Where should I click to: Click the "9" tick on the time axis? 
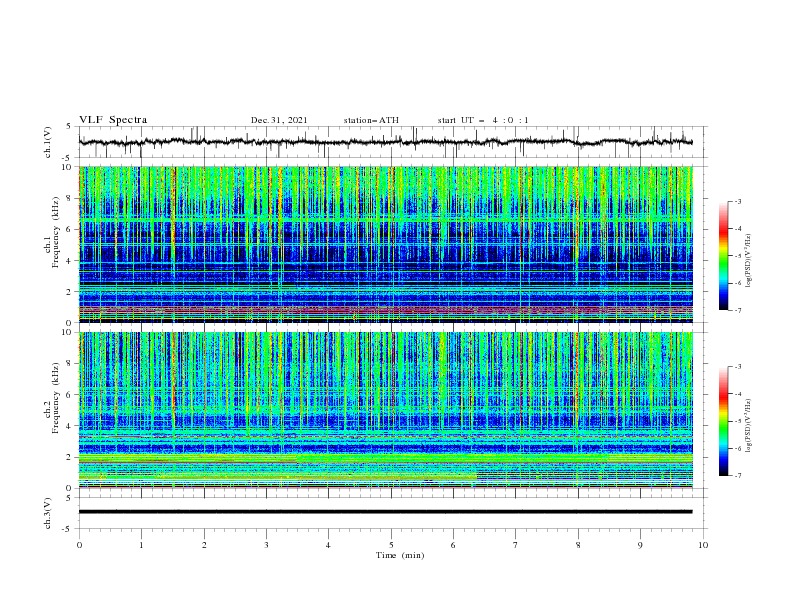coord(640,545)
